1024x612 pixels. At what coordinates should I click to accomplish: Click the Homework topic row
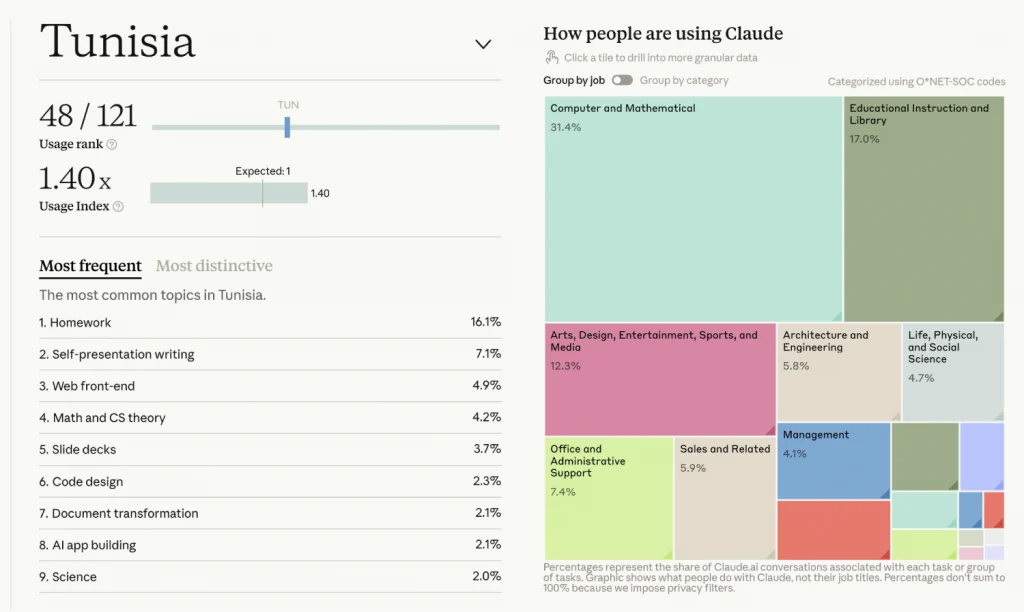pyautogui.click(x=270, y=322)
